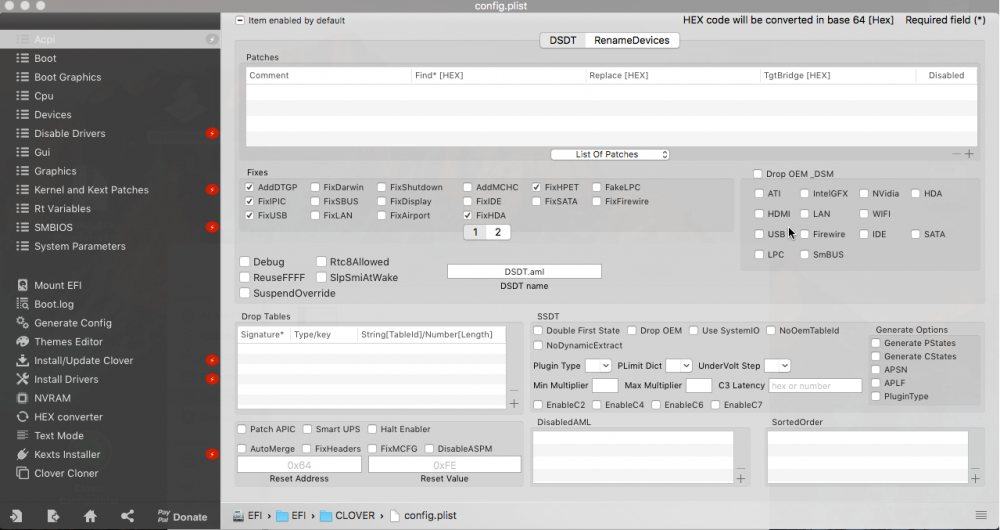1000x530 pixels.
Task: Enable the FixMCFG checkbox
Action: point(372,448)
